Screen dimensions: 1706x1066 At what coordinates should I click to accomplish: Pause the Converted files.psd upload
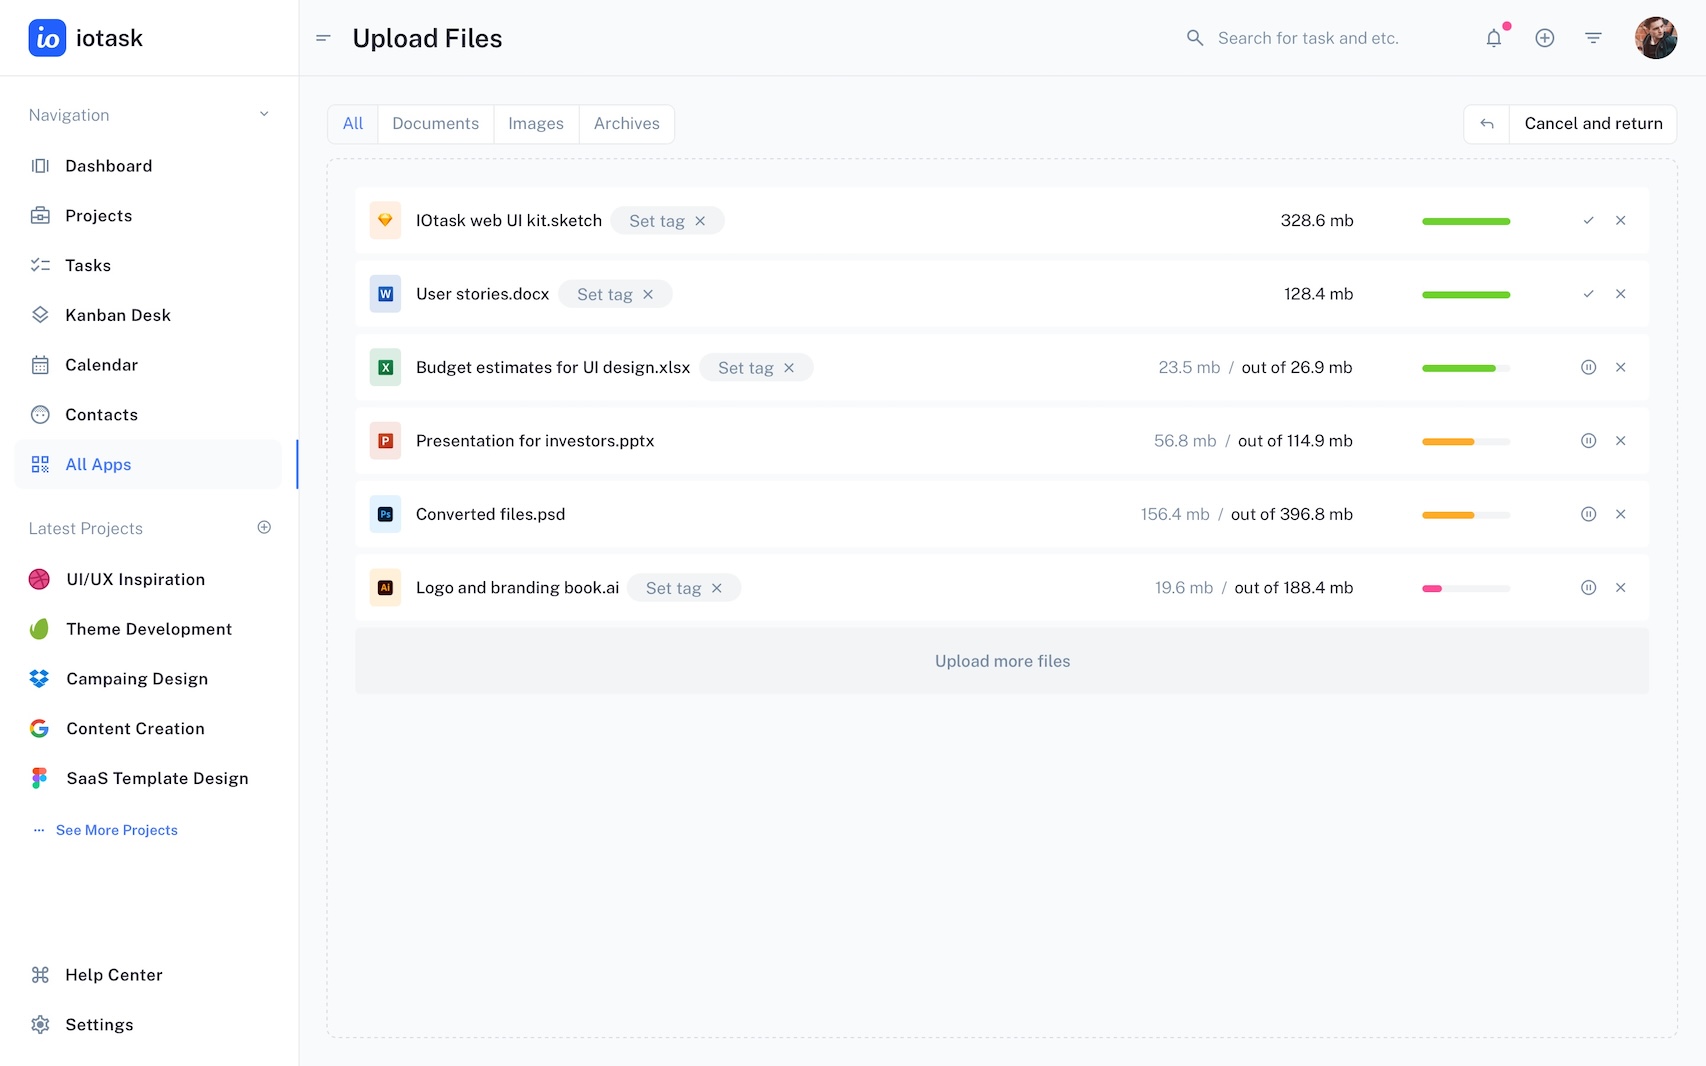[x=1588, y=514]
